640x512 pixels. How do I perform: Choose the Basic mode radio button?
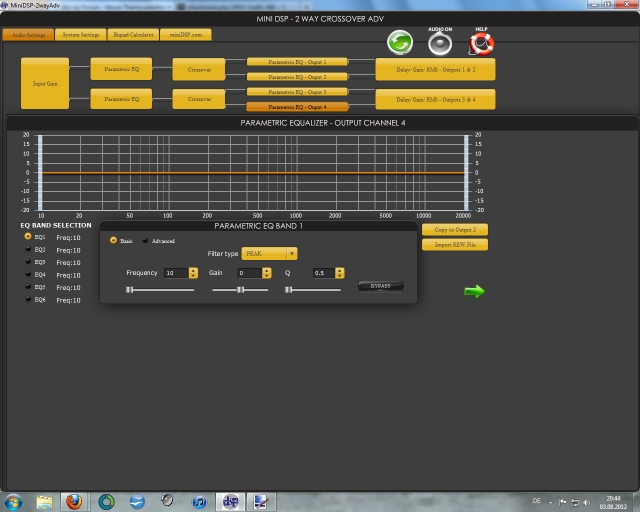click(113, 240)
